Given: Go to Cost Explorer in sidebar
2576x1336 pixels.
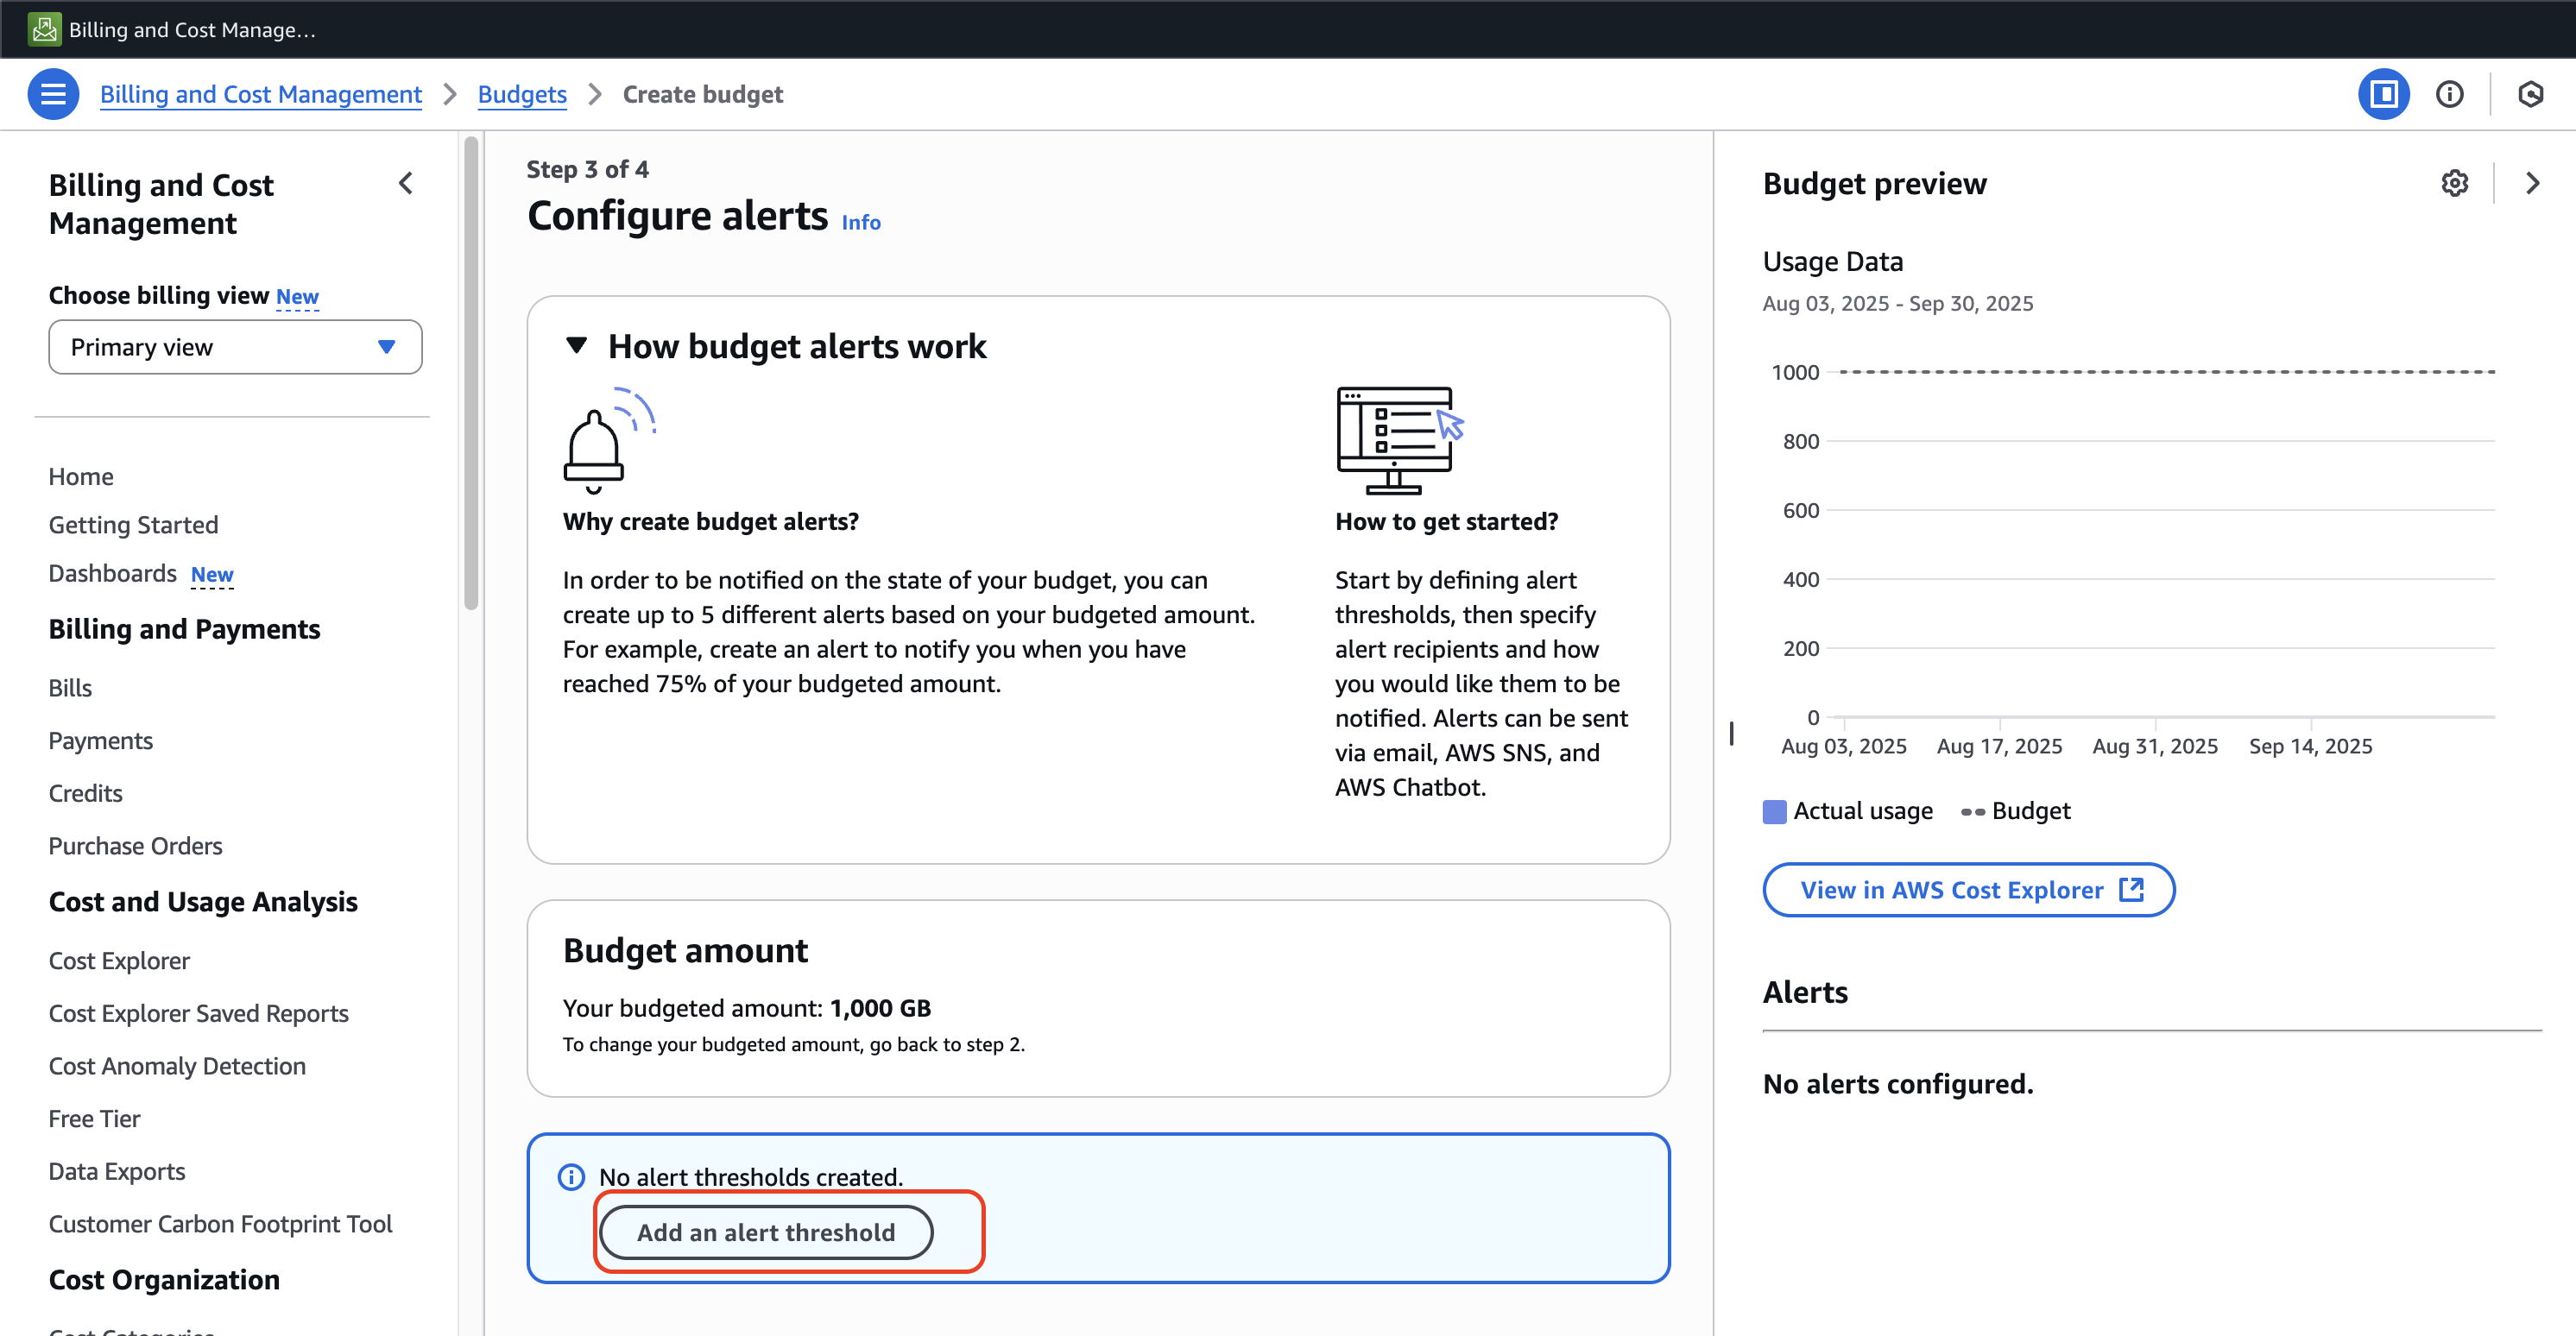Looking at the screenshot, I should click(119, 960).
